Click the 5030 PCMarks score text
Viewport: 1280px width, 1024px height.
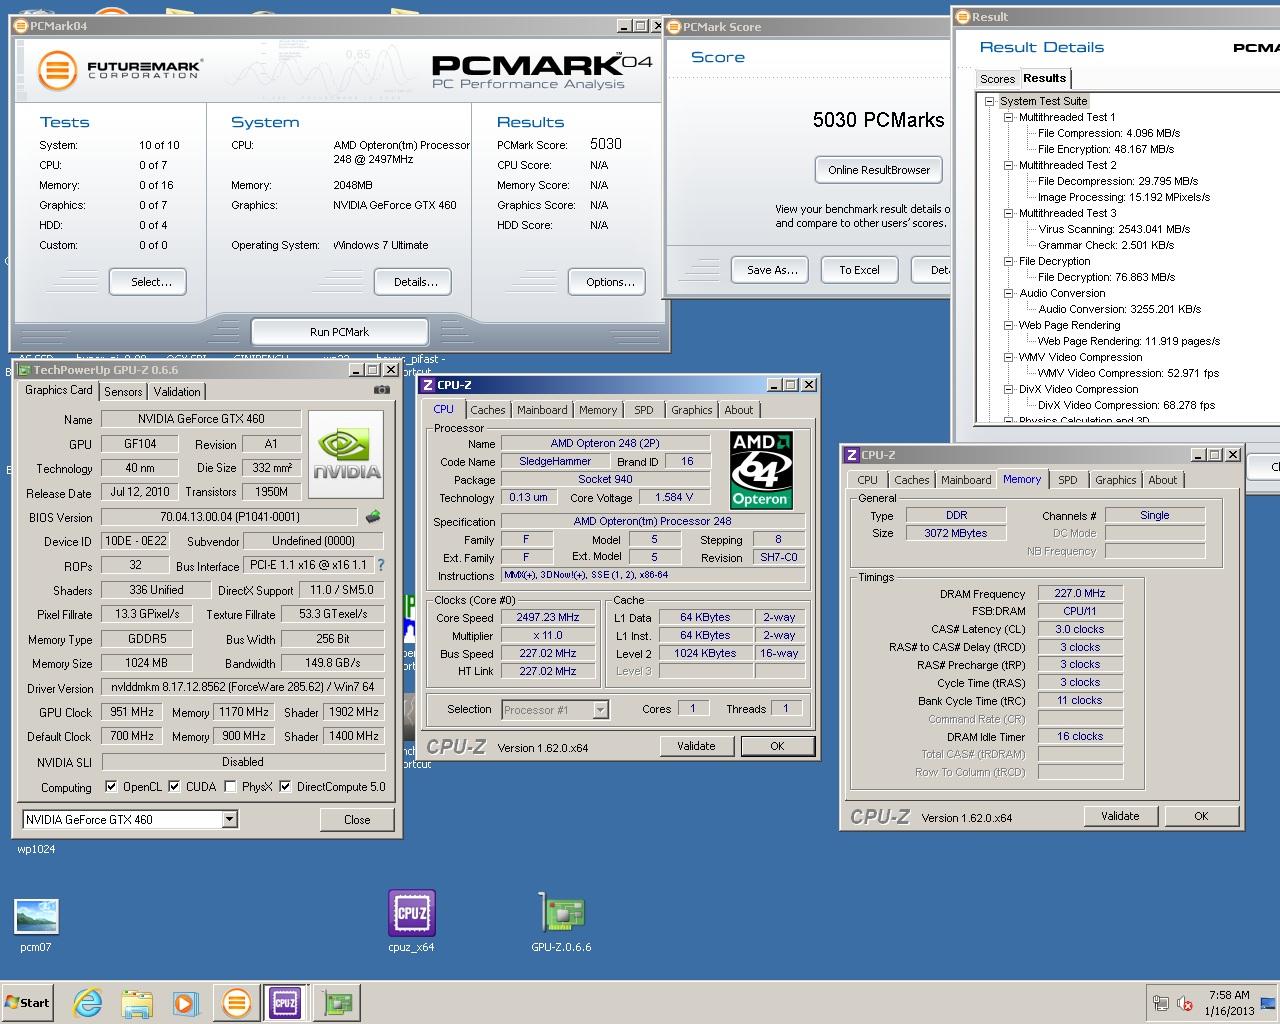878,120
